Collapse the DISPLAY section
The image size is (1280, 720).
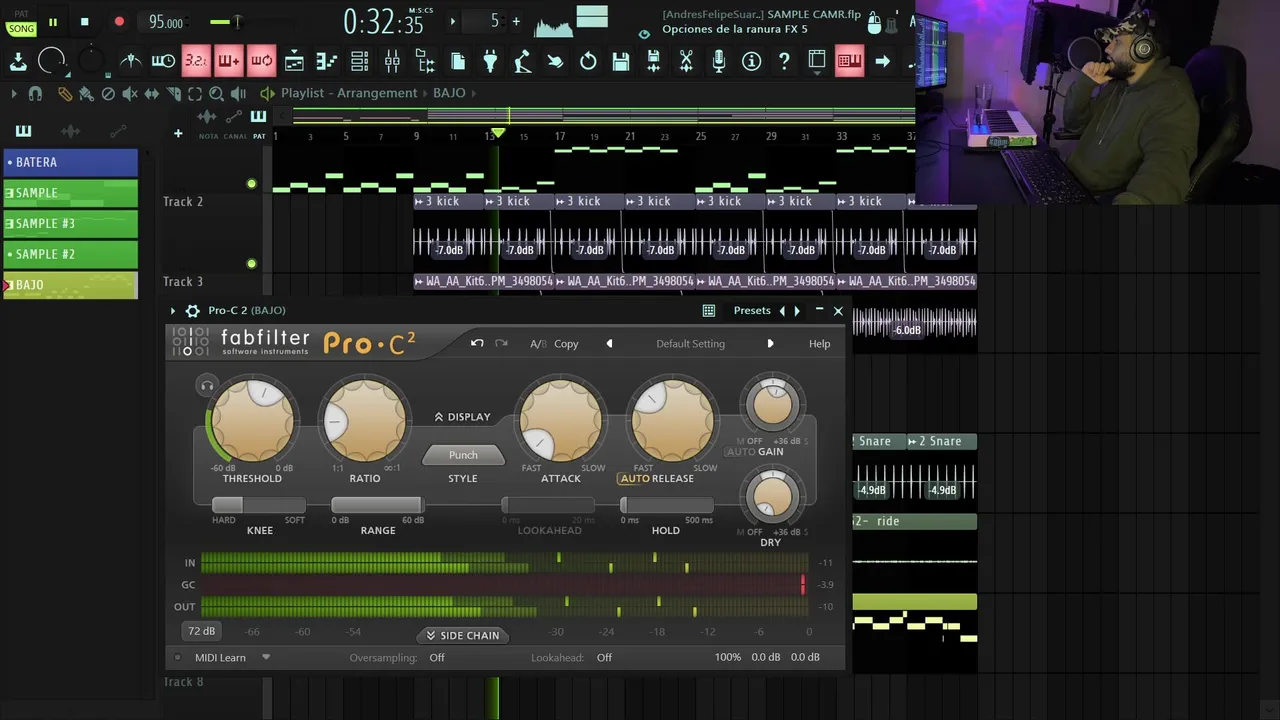462,417
